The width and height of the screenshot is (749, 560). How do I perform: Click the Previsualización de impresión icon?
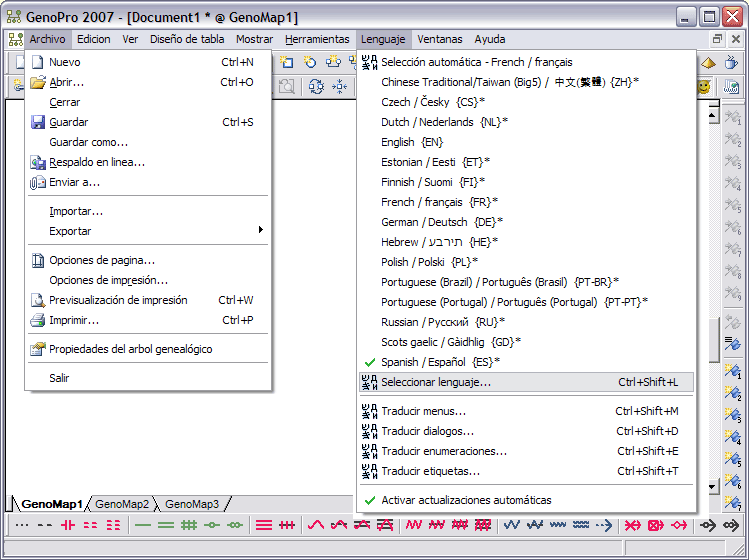[x=38, y=300]
